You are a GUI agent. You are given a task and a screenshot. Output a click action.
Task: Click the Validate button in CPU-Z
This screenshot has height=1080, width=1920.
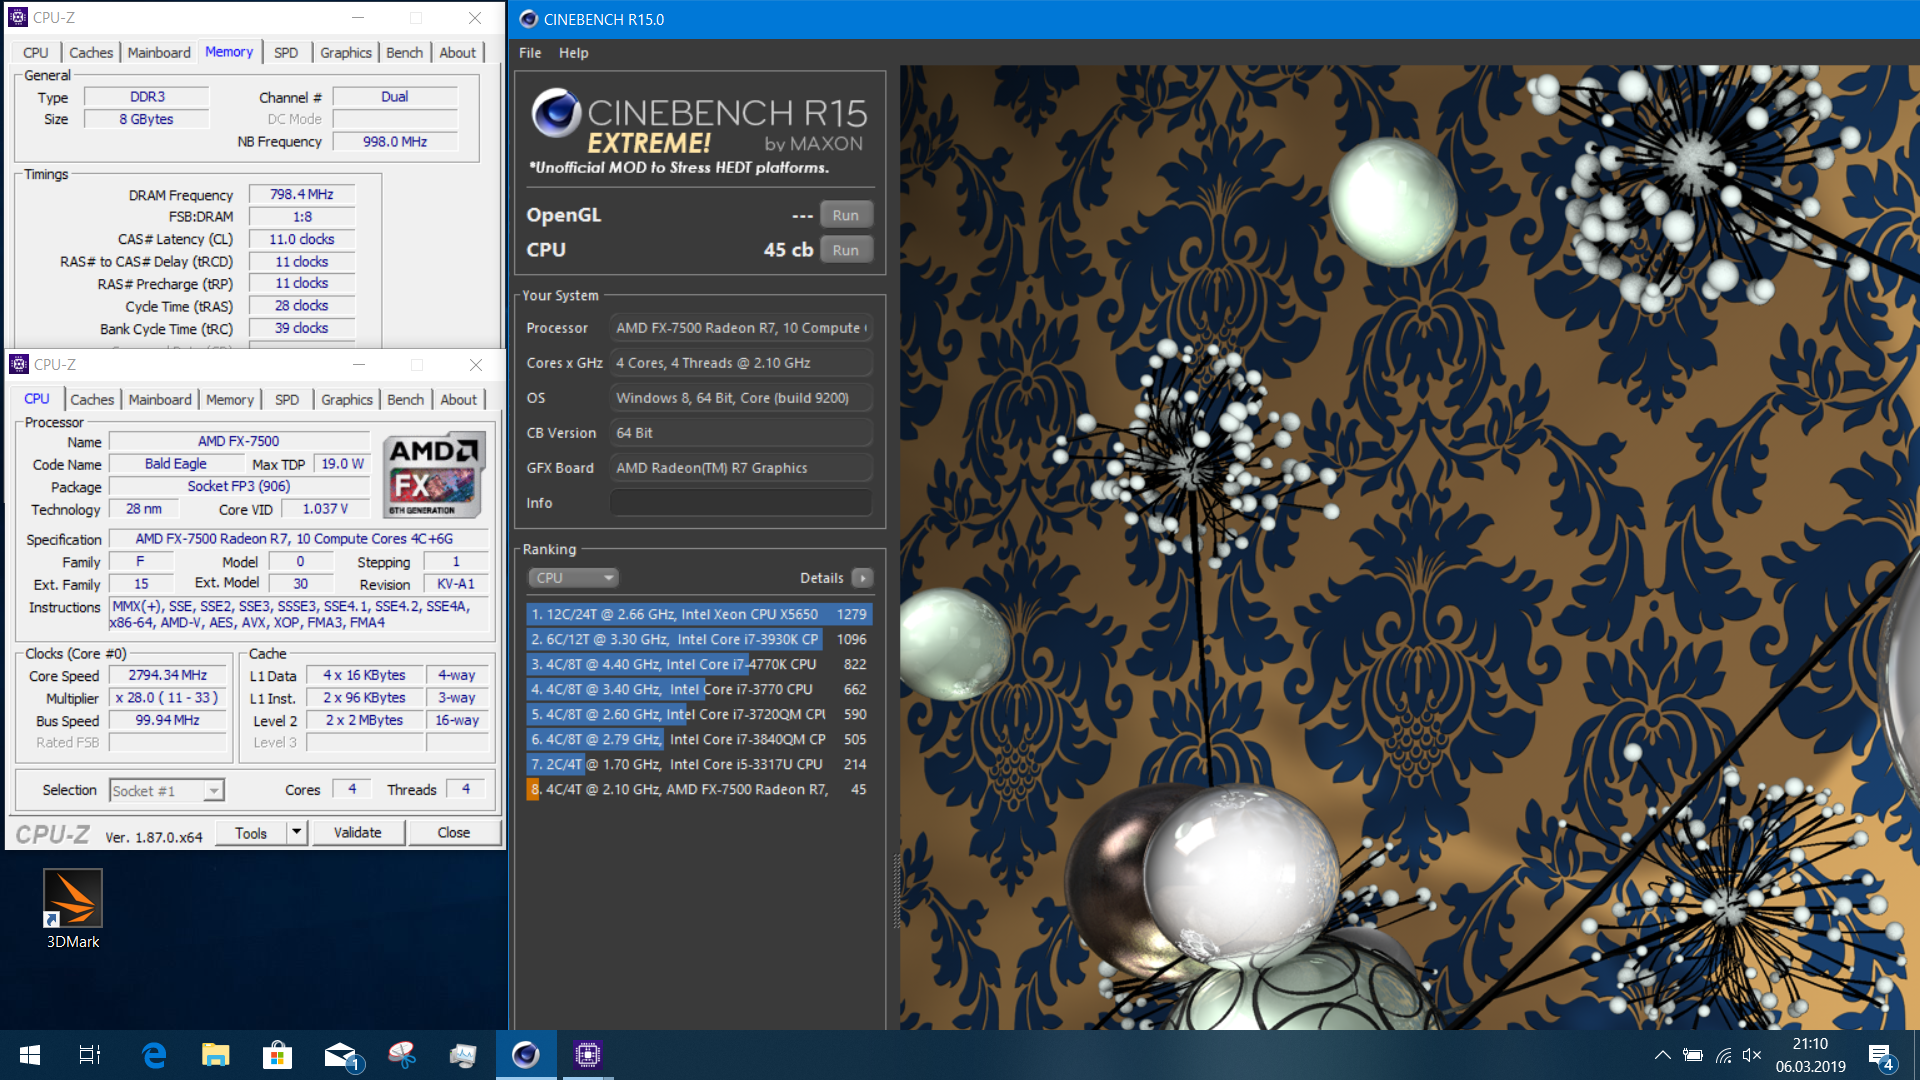(358, 833)
